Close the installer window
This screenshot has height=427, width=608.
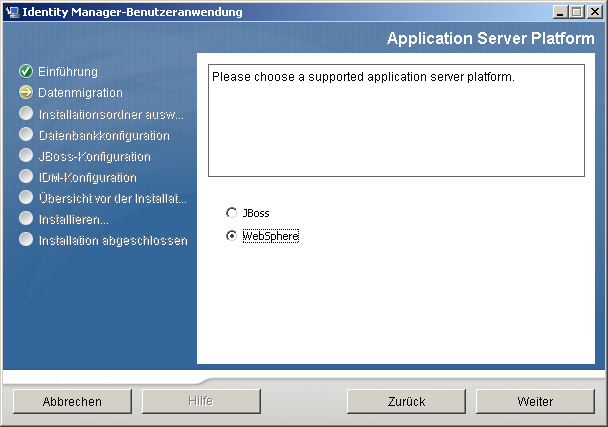coord(592,11)
